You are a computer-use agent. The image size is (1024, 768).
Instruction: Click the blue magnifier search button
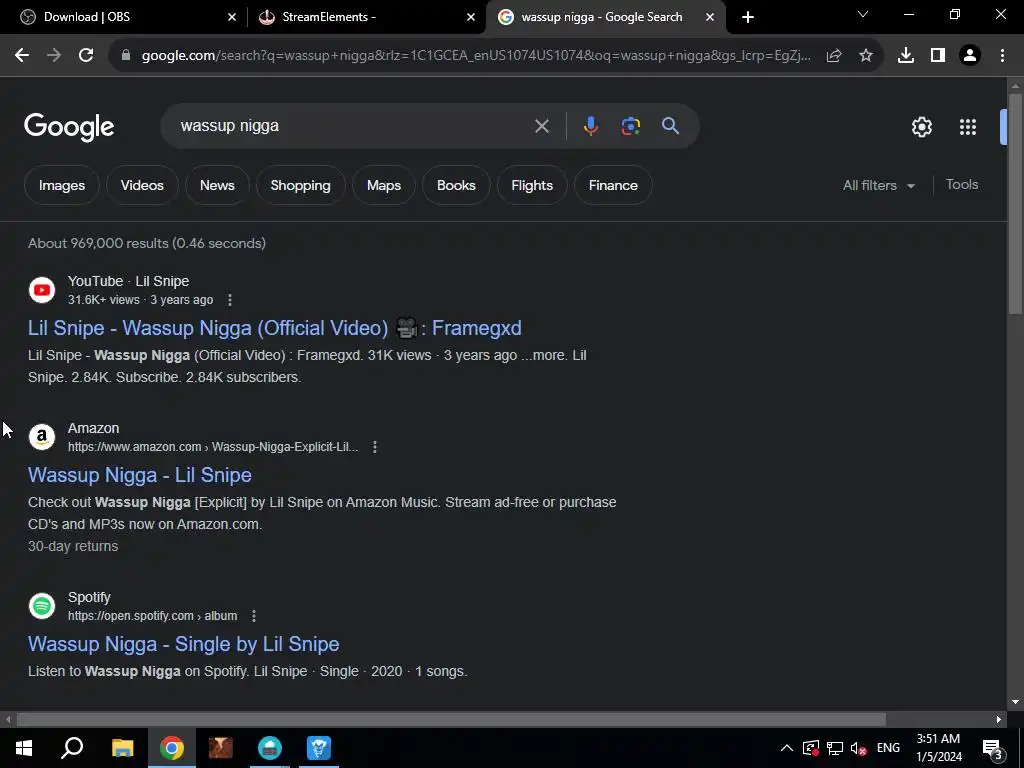coord(671,126)
